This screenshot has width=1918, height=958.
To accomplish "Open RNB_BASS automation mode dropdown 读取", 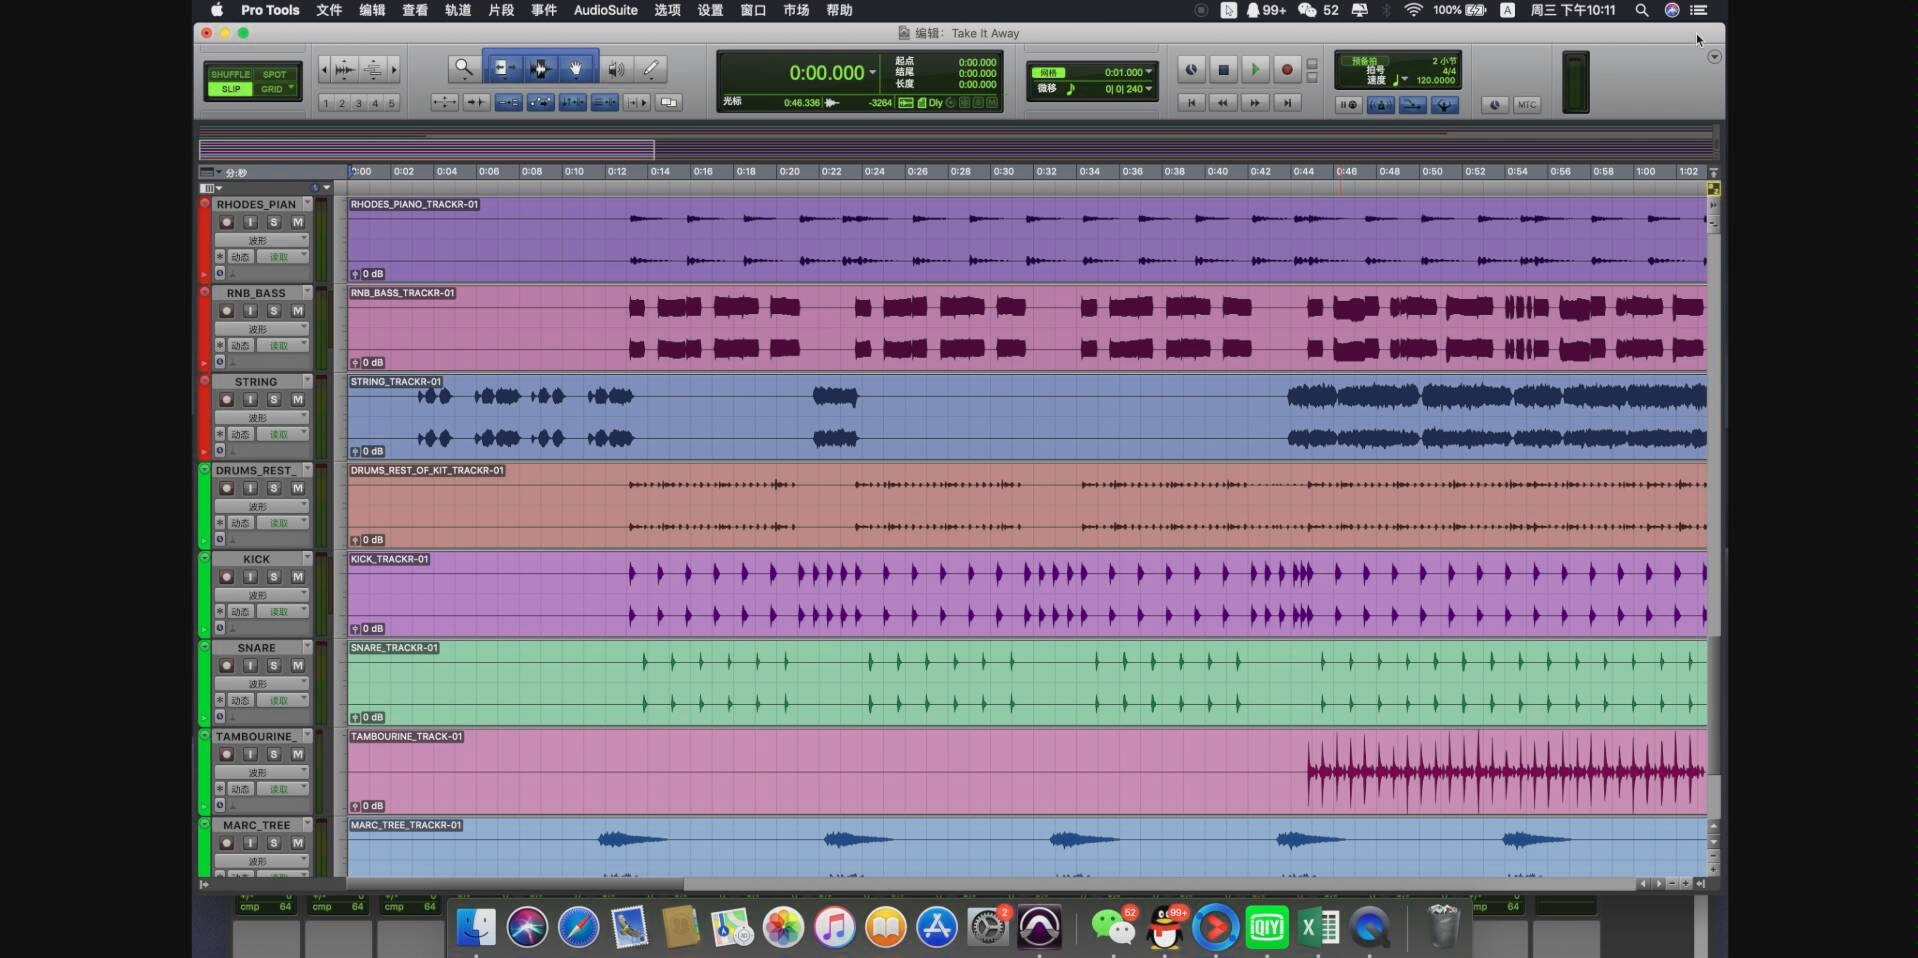I will (x=282, y=345).
